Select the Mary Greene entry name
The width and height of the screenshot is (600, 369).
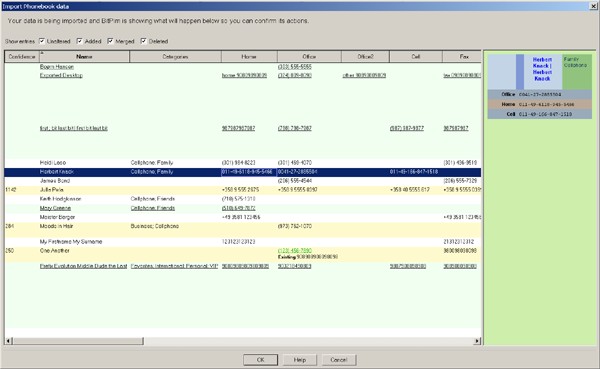[55, 208]
